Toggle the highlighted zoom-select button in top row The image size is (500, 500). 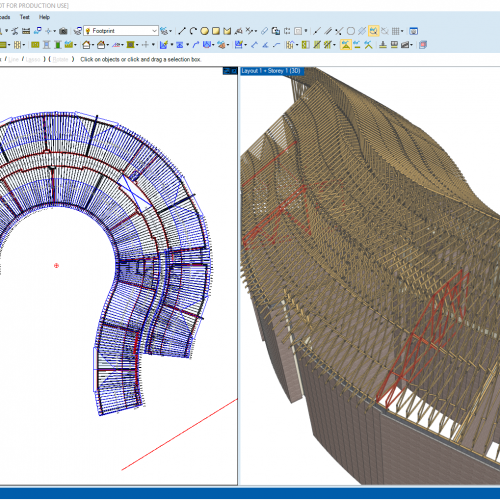[373, 31]
